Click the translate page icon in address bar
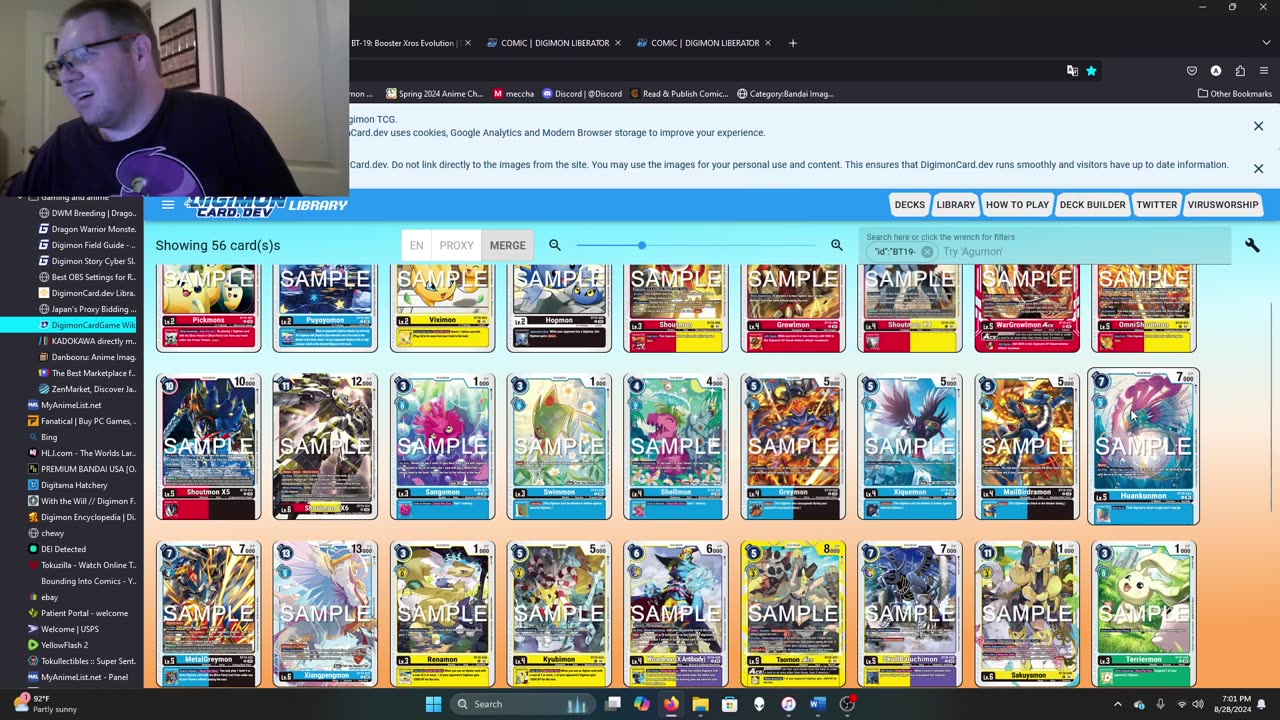 click(x=1072, y=71)
